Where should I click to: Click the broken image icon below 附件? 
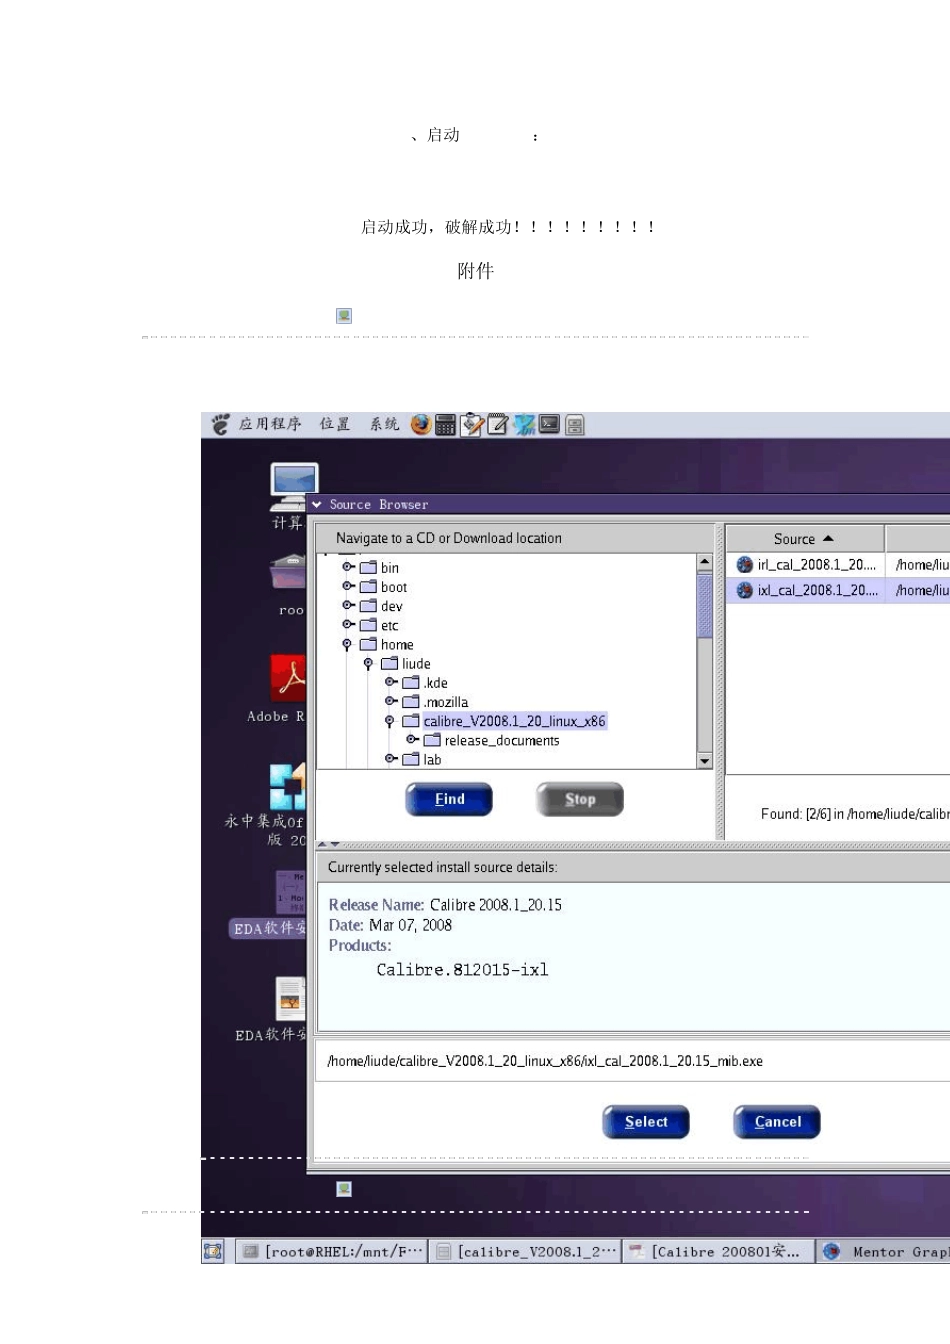[344, 316]
